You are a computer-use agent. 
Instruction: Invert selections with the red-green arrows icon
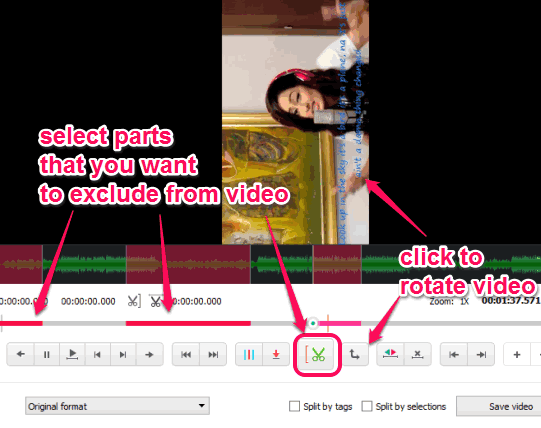pos(390,354)
